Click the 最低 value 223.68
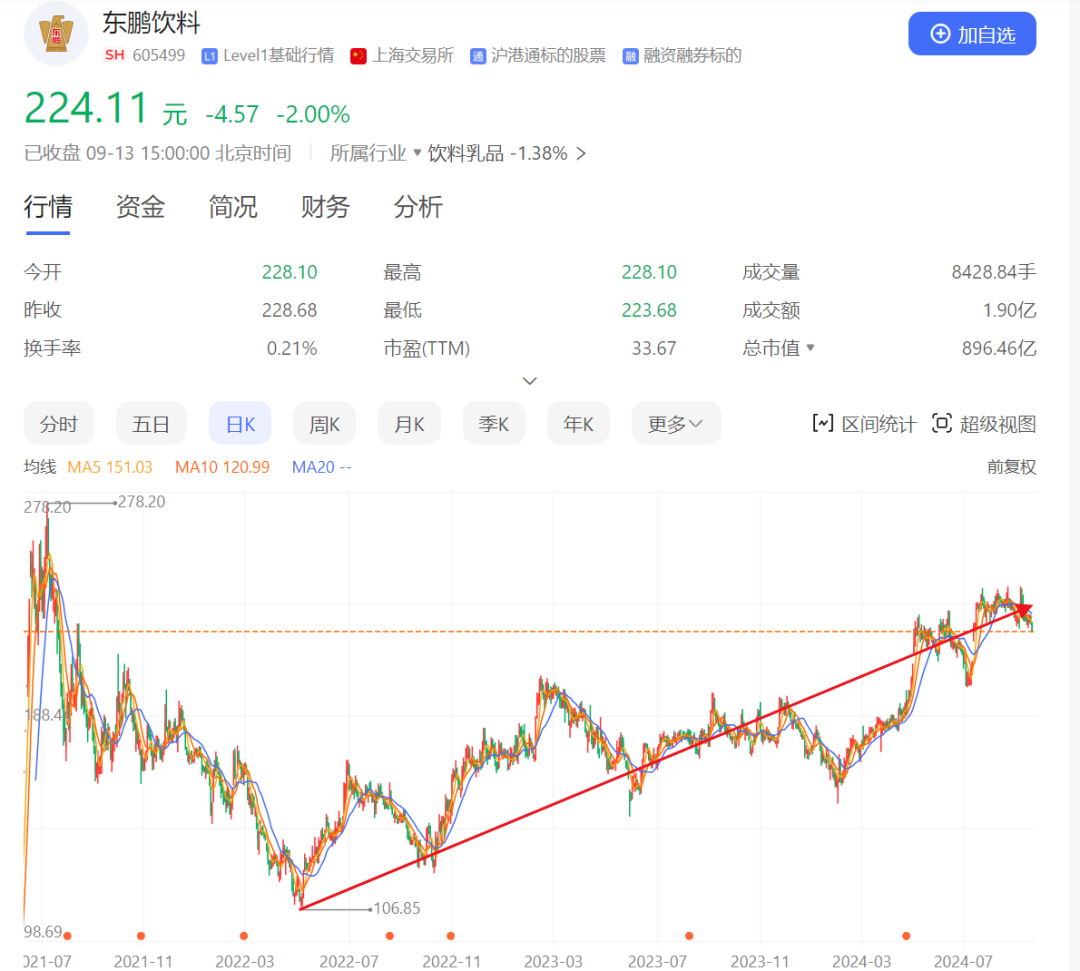The width and height of the screenshot is (1080, 971). tap(649, 310)
